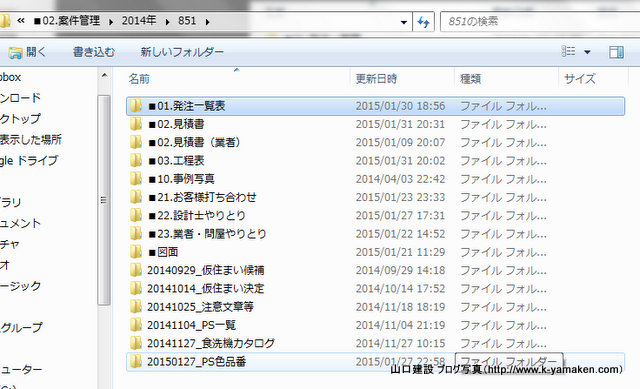Select ュメント in the navigation pane

20,223
